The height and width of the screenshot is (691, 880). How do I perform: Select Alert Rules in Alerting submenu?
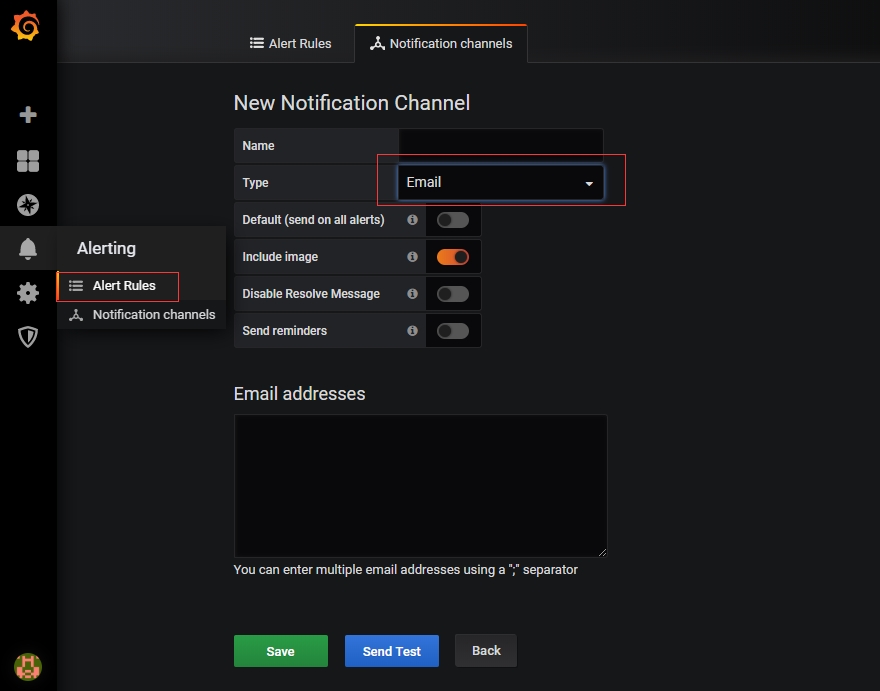coord(124,286)
